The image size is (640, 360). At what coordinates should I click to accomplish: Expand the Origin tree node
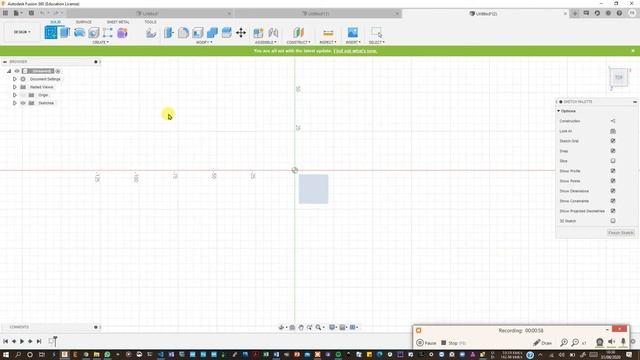15,95
